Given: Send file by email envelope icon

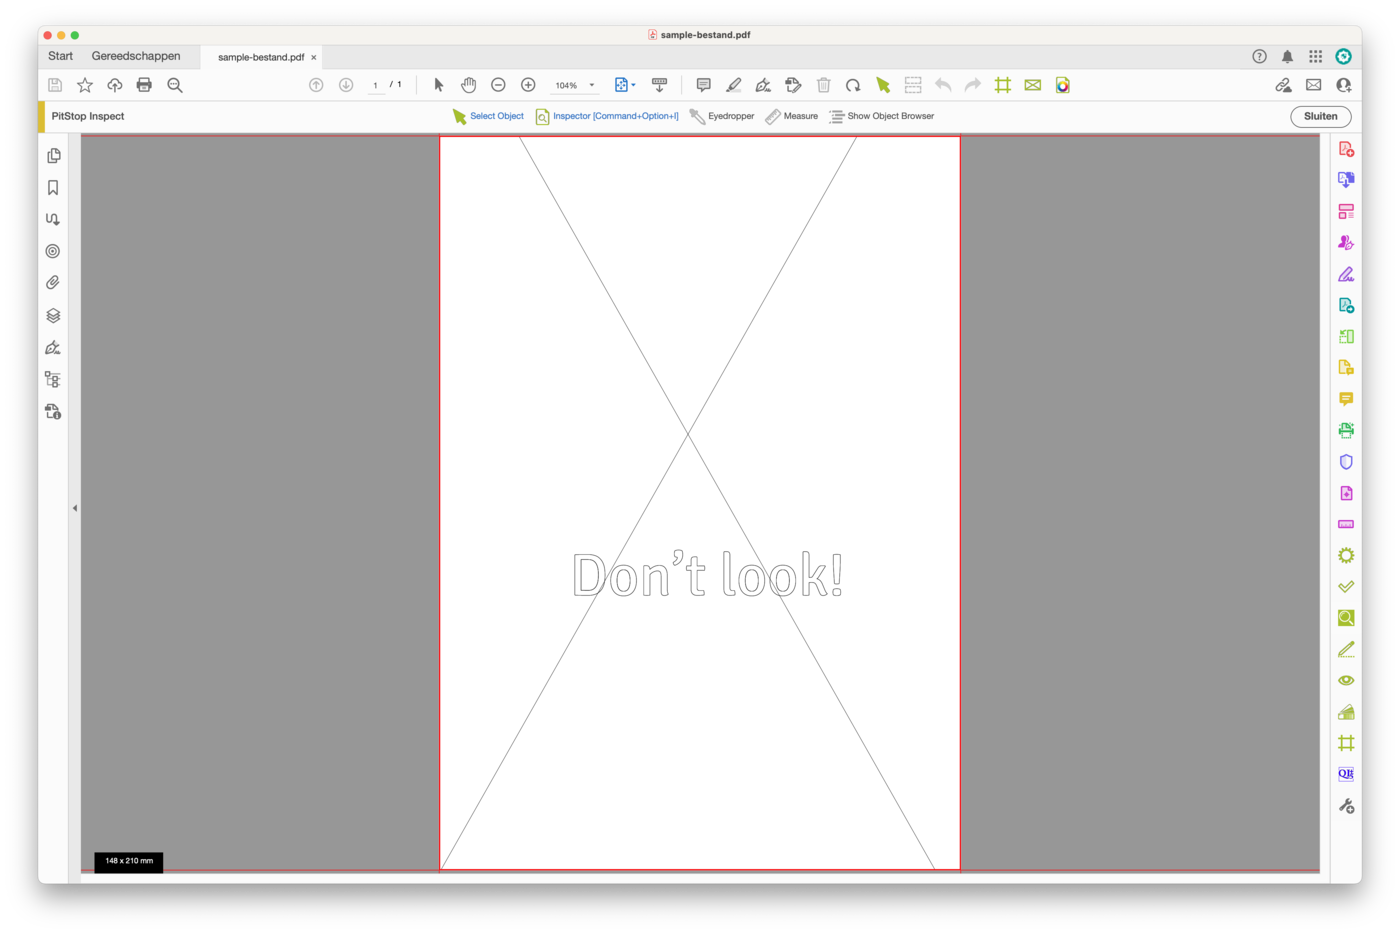Looking at the screenshot, I should pos(1314,86).
